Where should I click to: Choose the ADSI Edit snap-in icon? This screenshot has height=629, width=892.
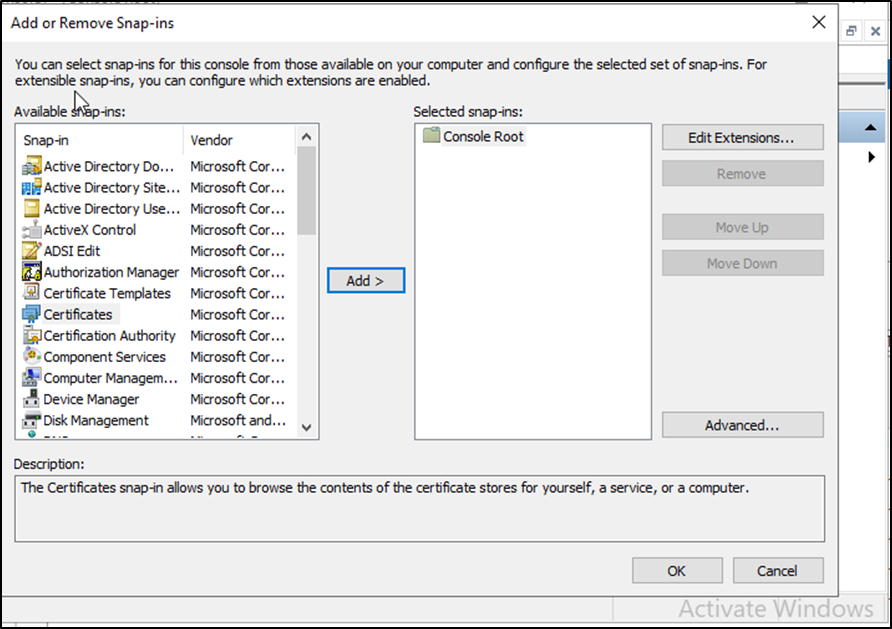tap(31, 251)
